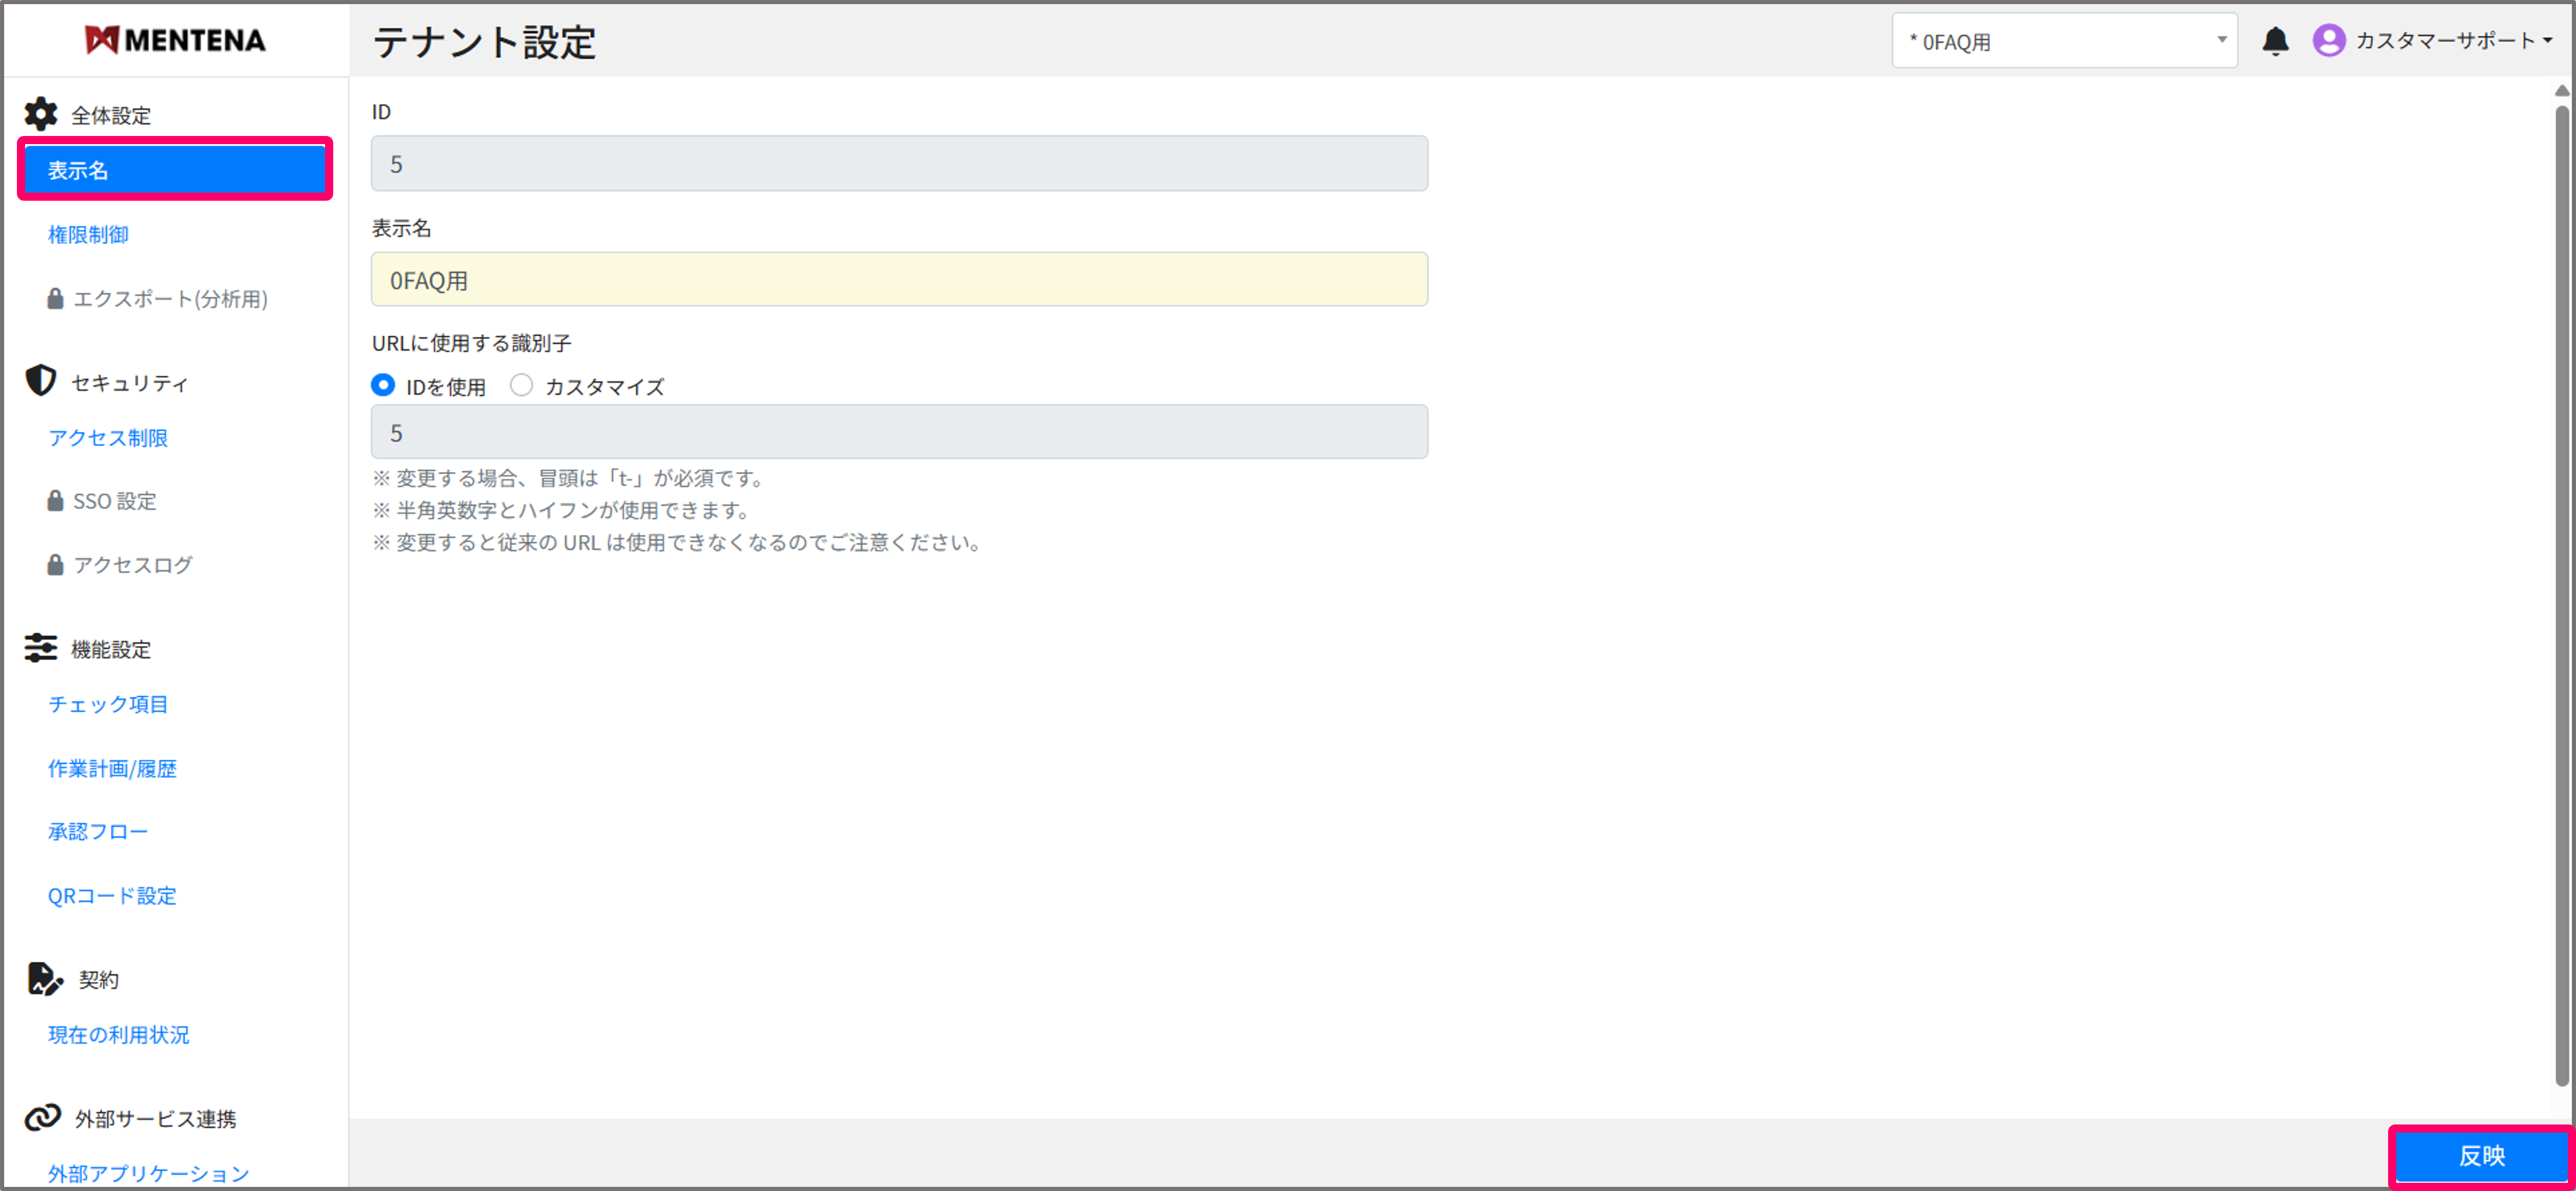Select the 表示名 sidebar item
Viewport: 2576px width, 1191px height.
pyautogui.click(x=175, y=170)
